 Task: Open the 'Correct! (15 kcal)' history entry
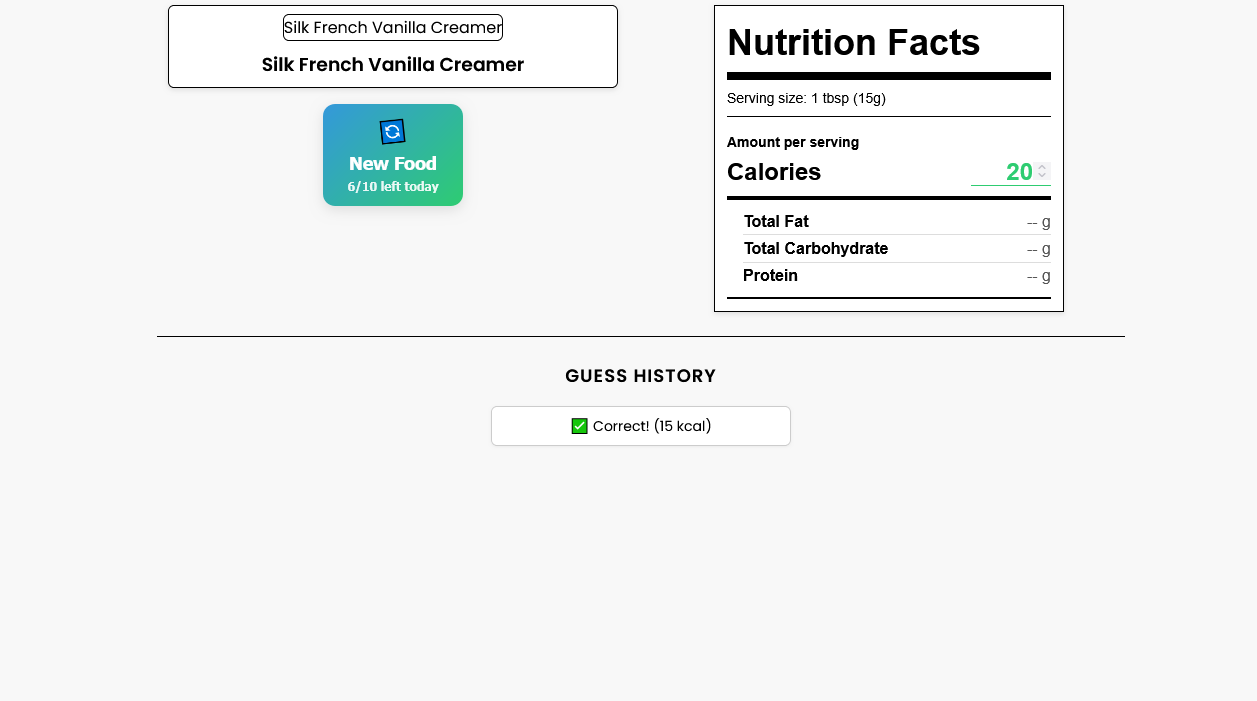[x=641, y=426]
